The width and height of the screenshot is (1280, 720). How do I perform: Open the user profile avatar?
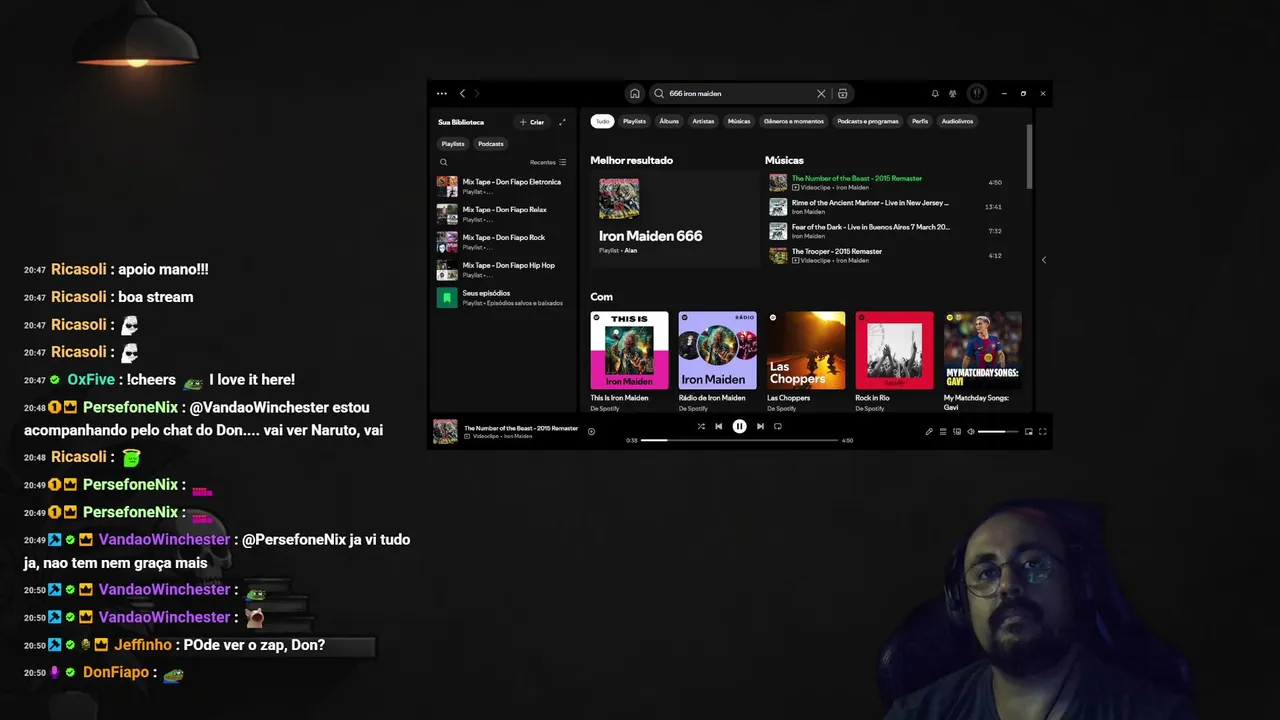[977, 93]
